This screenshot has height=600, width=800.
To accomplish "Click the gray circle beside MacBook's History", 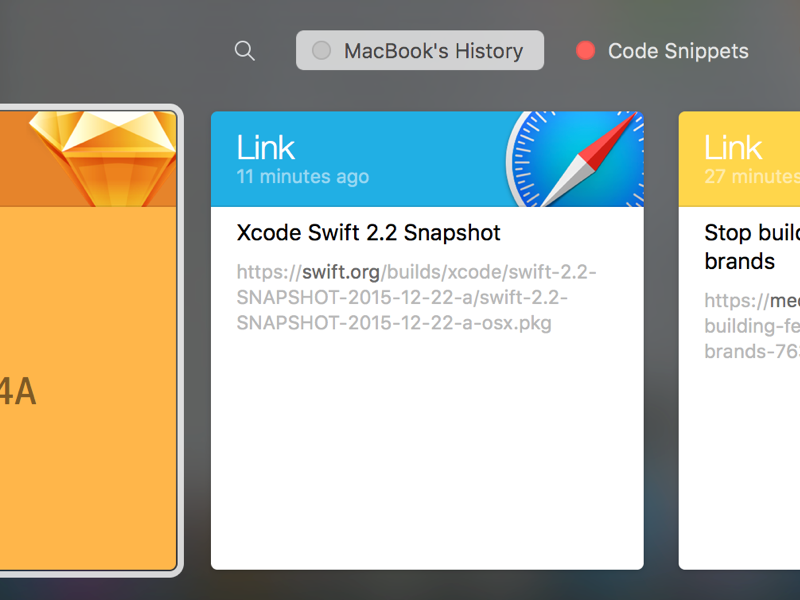I will tap(321, 51).
